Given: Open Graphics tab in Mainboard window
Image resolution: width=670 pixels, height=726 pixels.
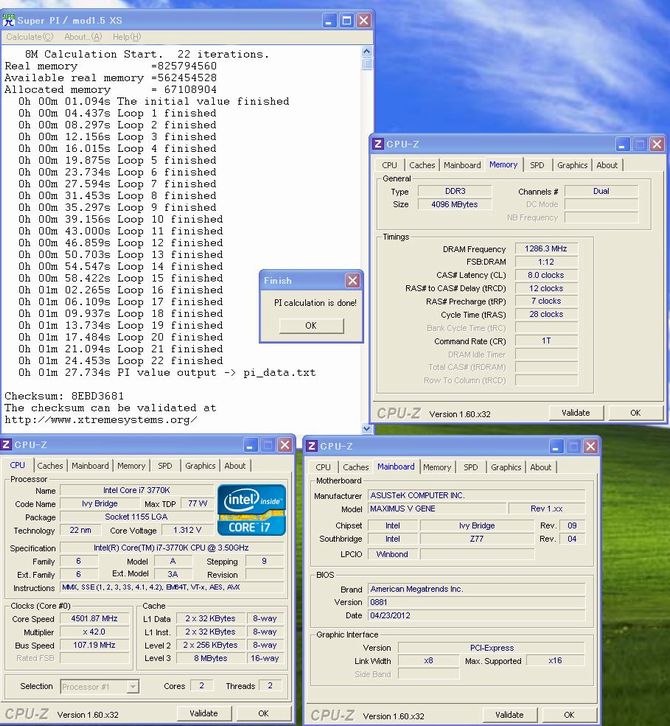Looking at the screenshot, I should point(506,467).
